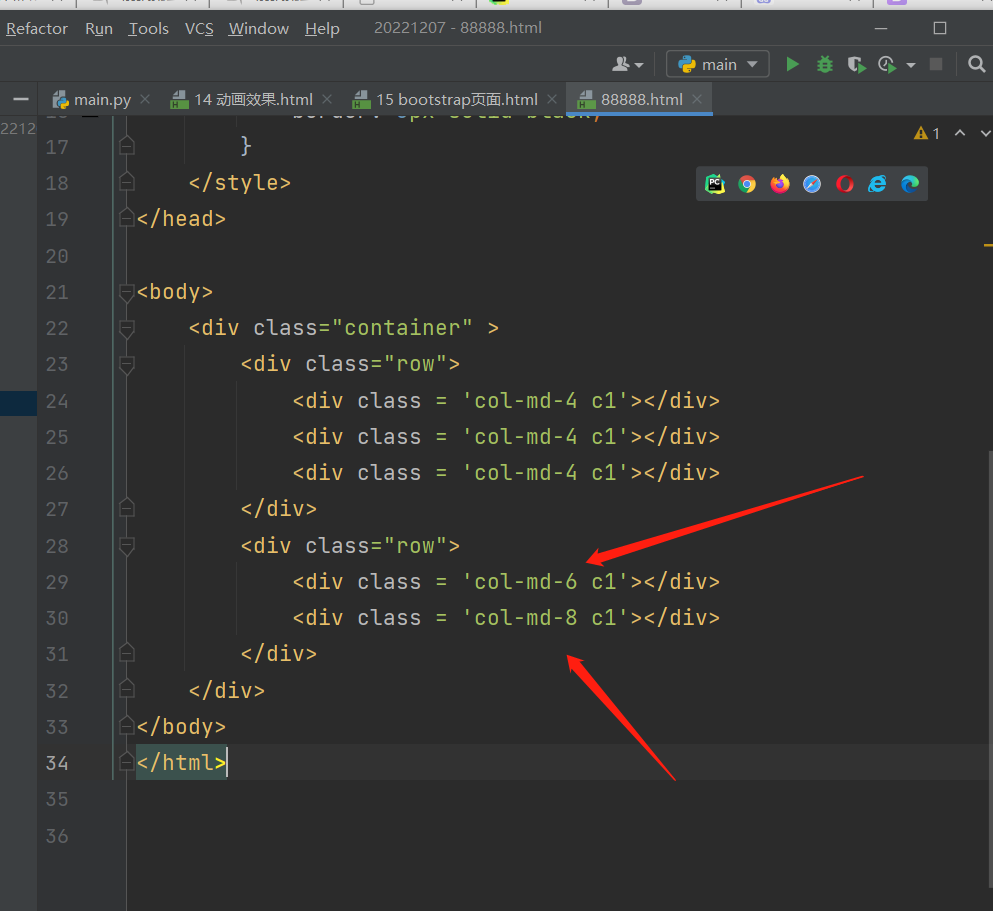Switch to 15 bootstrap页面.html tab
Image resolution: width=993 pixels, height=911 pixels.
[x=456, y=99]
